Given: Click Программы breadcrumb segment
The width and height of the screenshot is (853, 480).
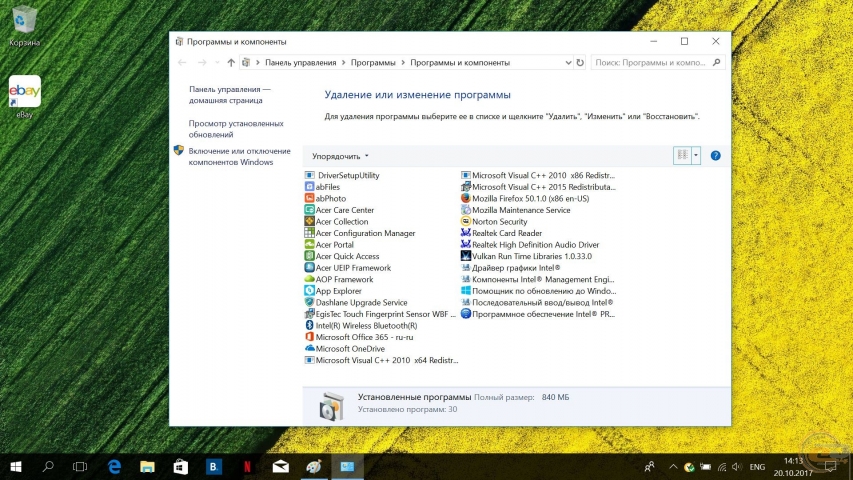Looking at the screenshot, I should 373,63.
